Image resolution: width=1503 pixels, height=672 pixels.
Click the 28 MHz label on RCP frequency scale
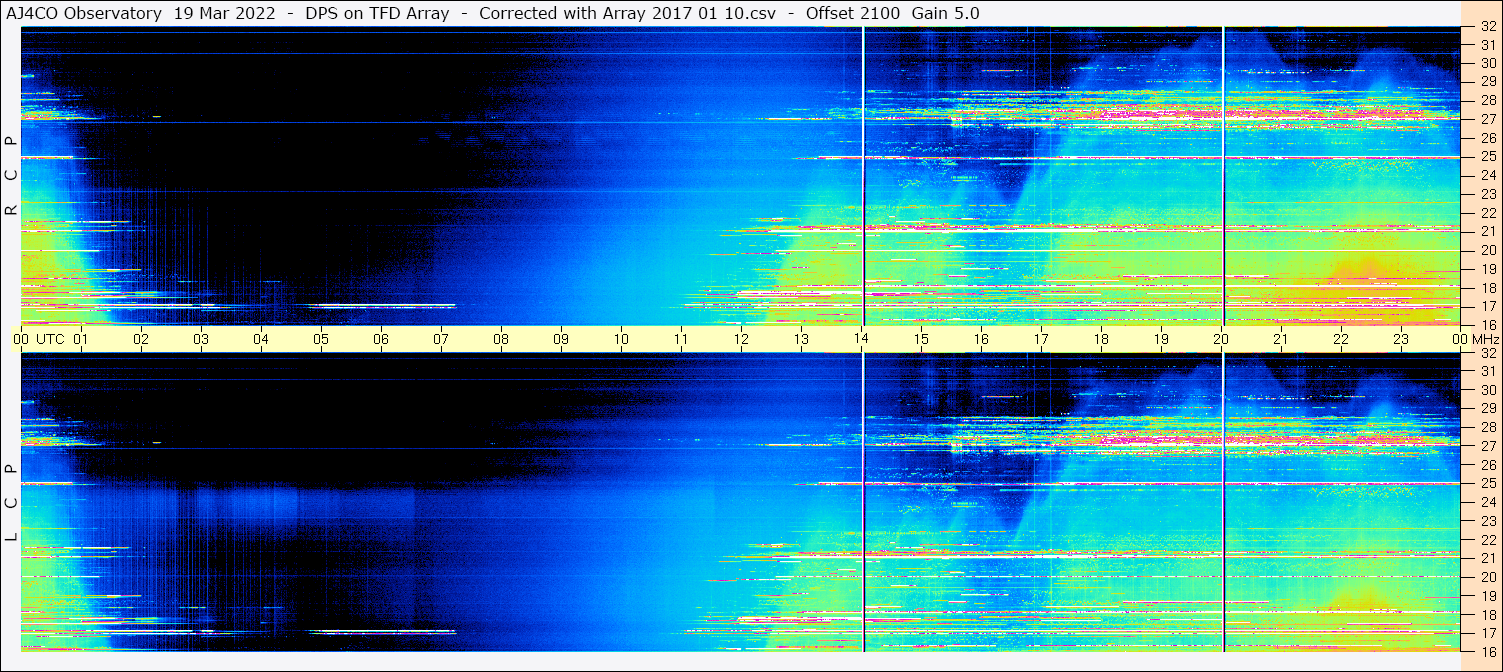[x=1487, y=100]
